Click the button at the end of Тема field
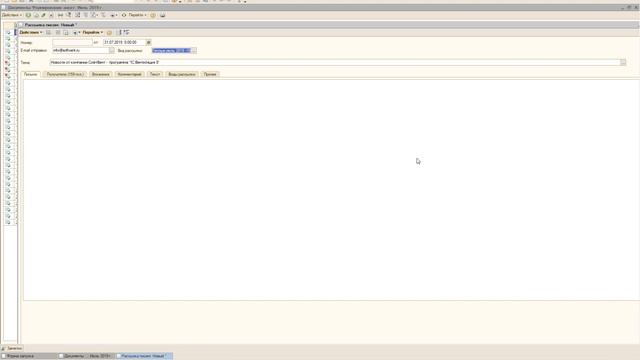Screen dimensions: 640x360 [x=623, y=62]
